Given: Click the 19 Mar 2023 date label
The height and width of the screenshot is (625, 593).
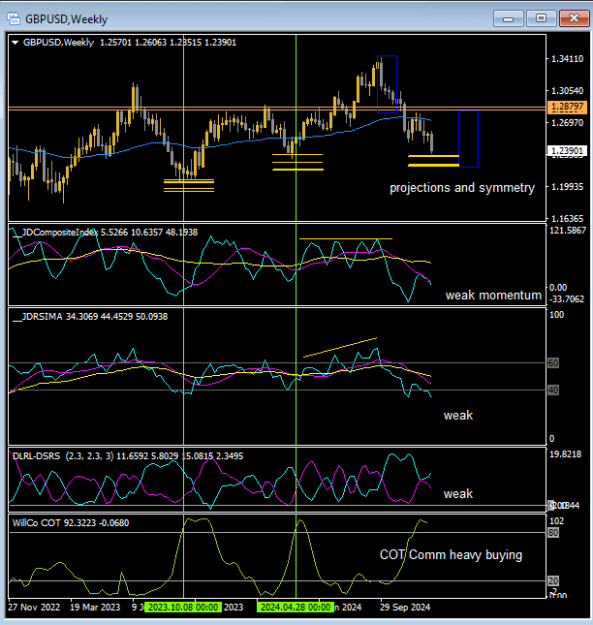Looking at the screenshot, I should coord(95,607).
